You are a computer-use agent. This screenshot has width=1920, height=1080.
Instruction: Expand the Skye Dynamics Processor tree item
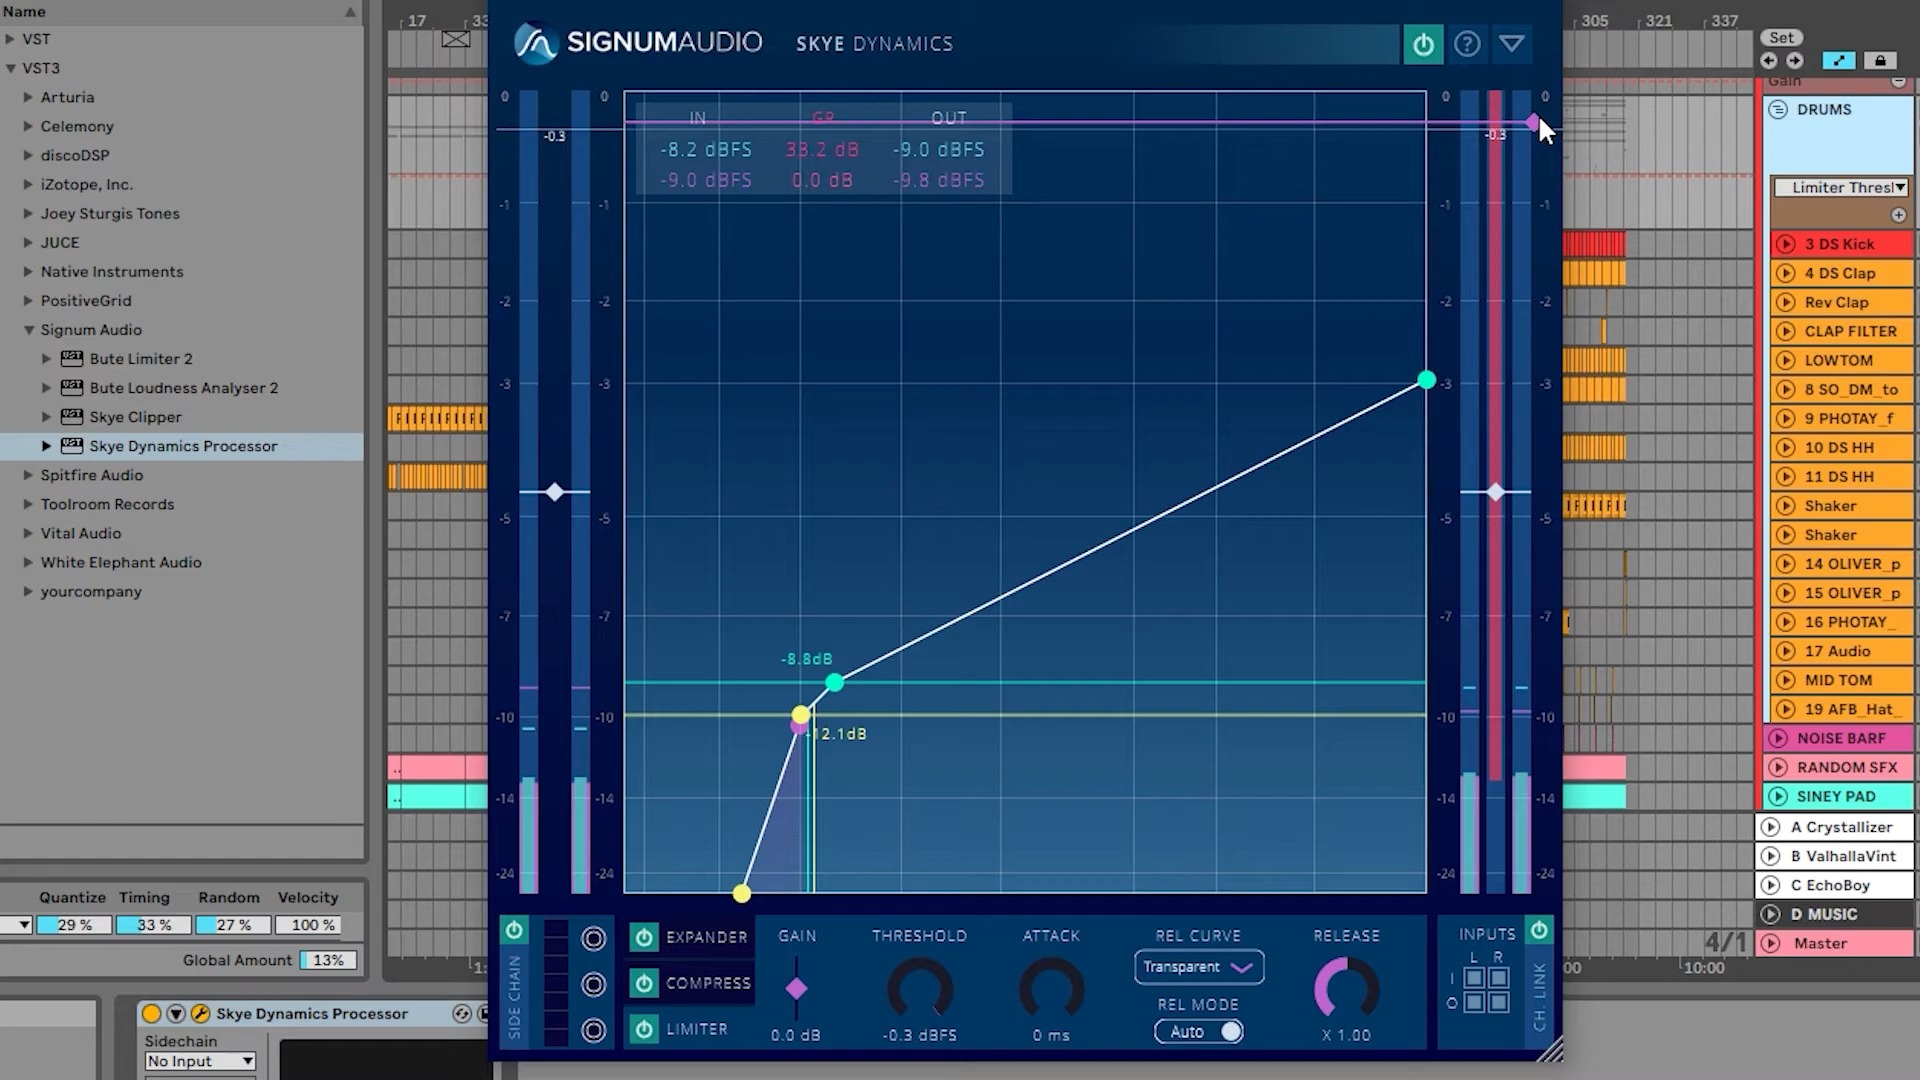point(46,444)
